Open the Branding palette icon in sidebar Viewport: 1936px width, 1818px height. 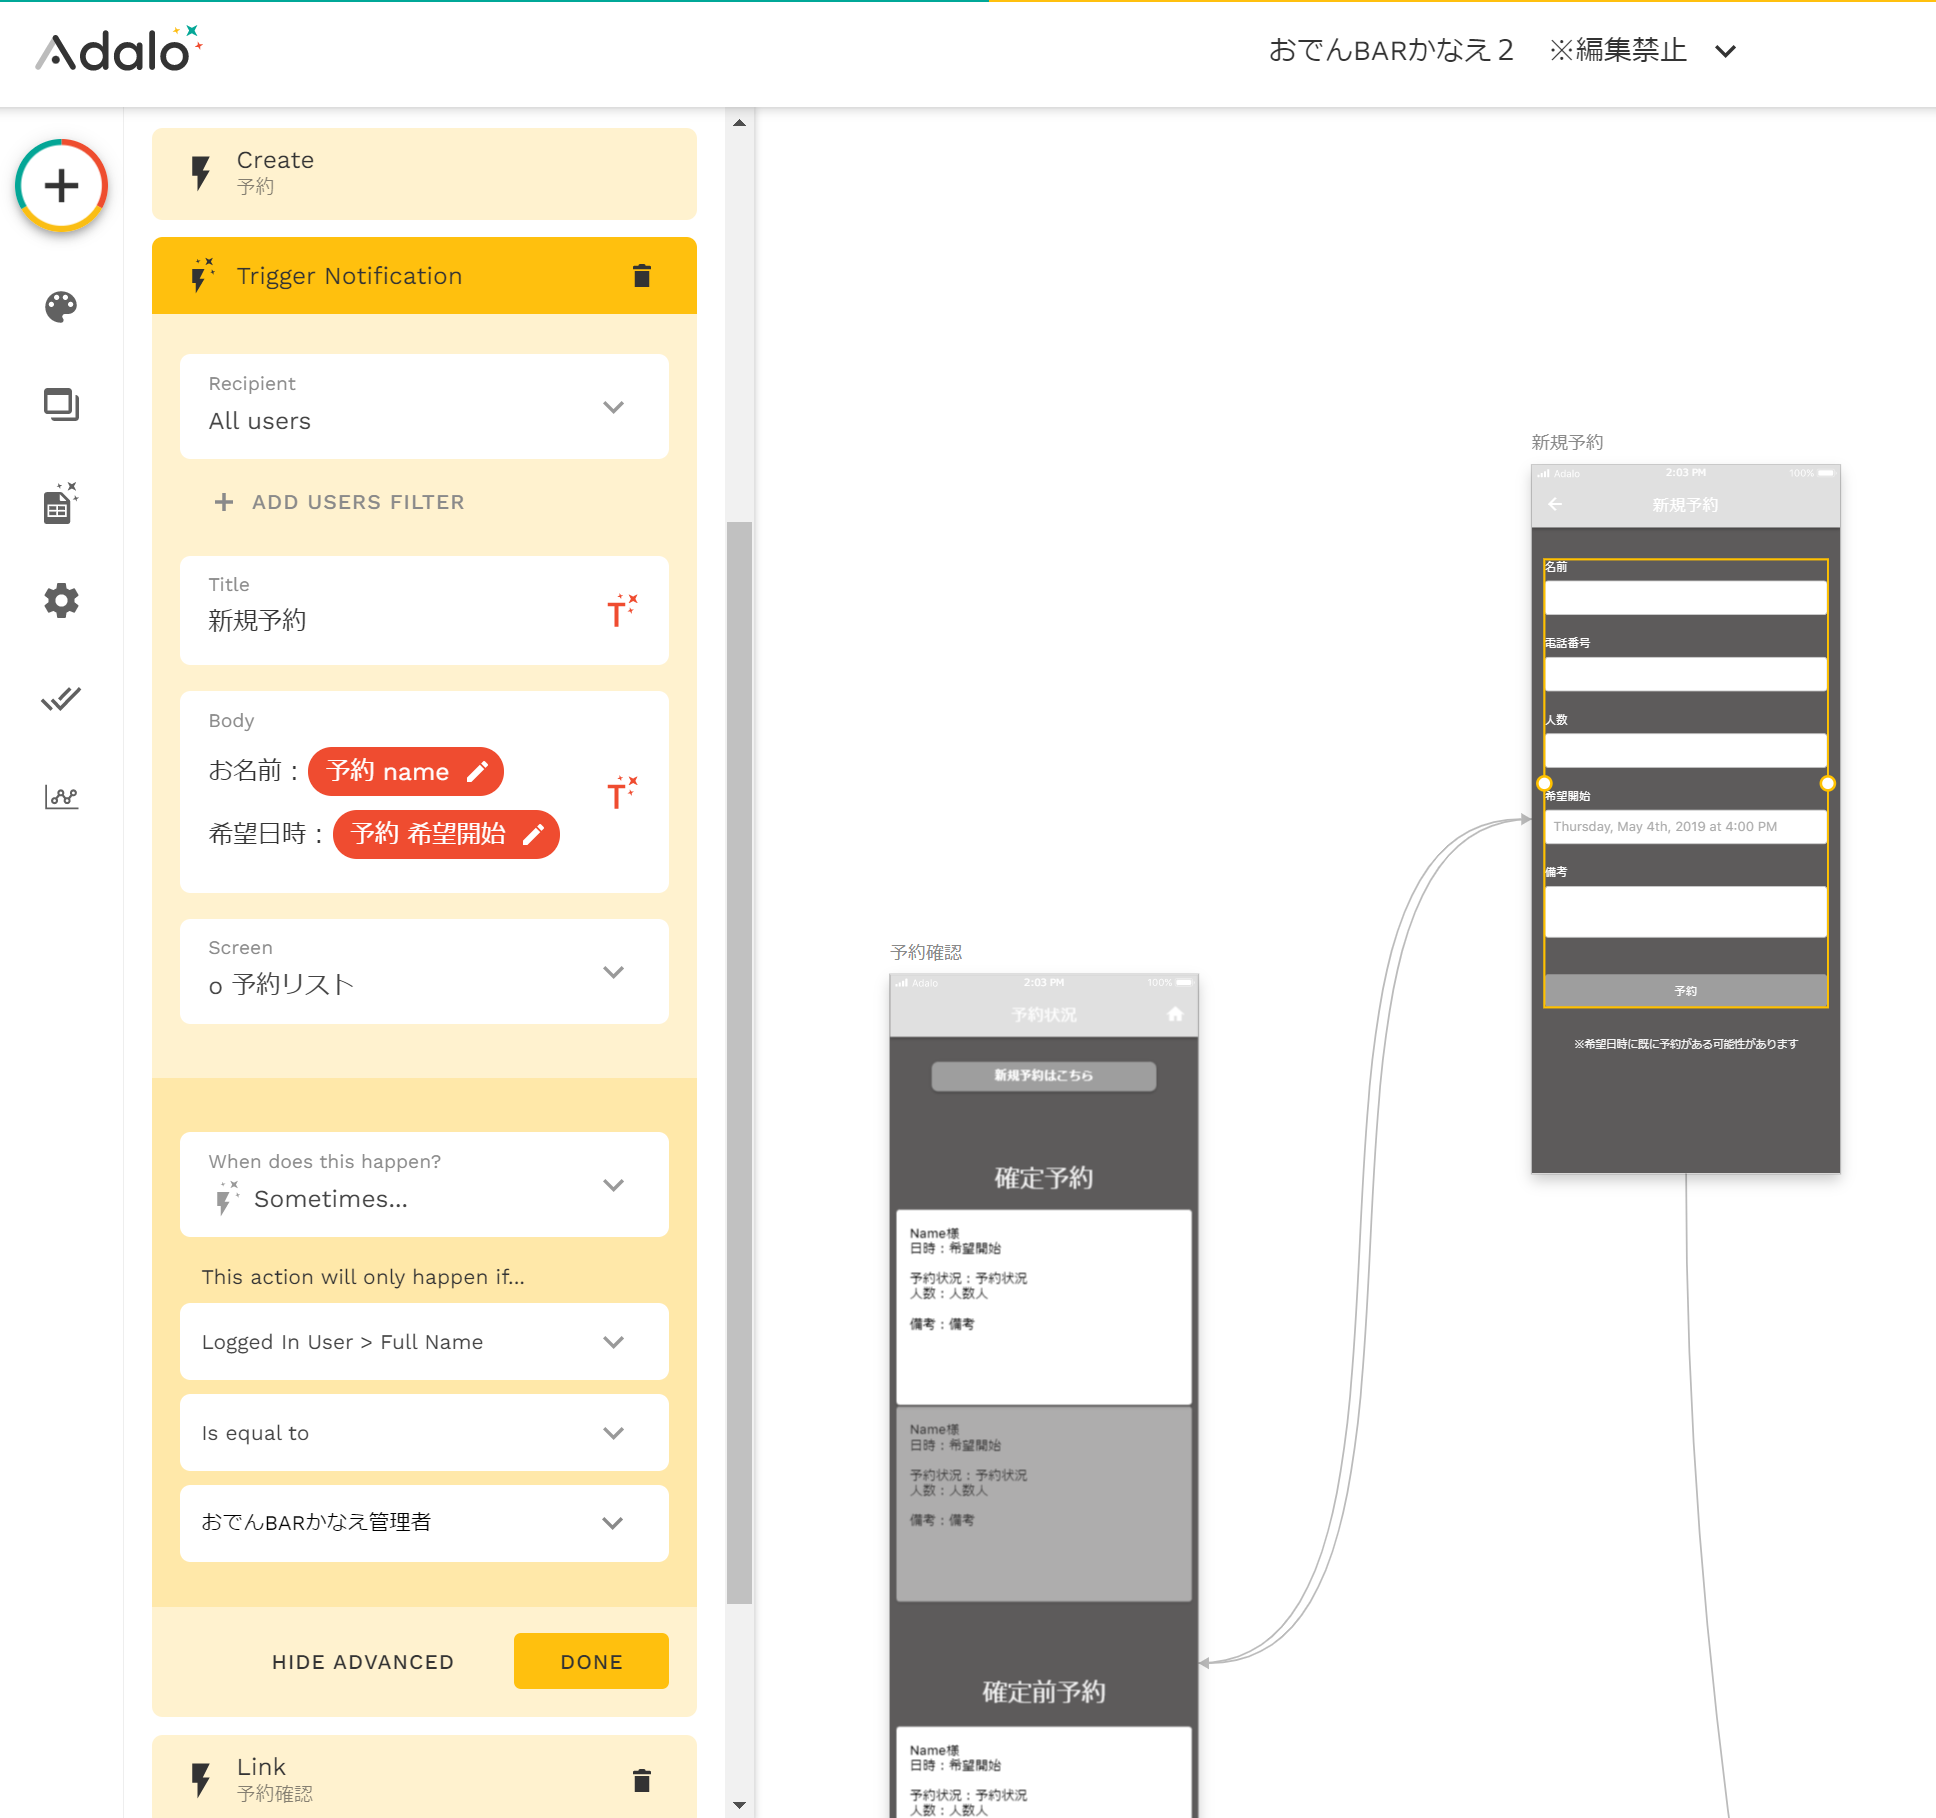[61, 306]
